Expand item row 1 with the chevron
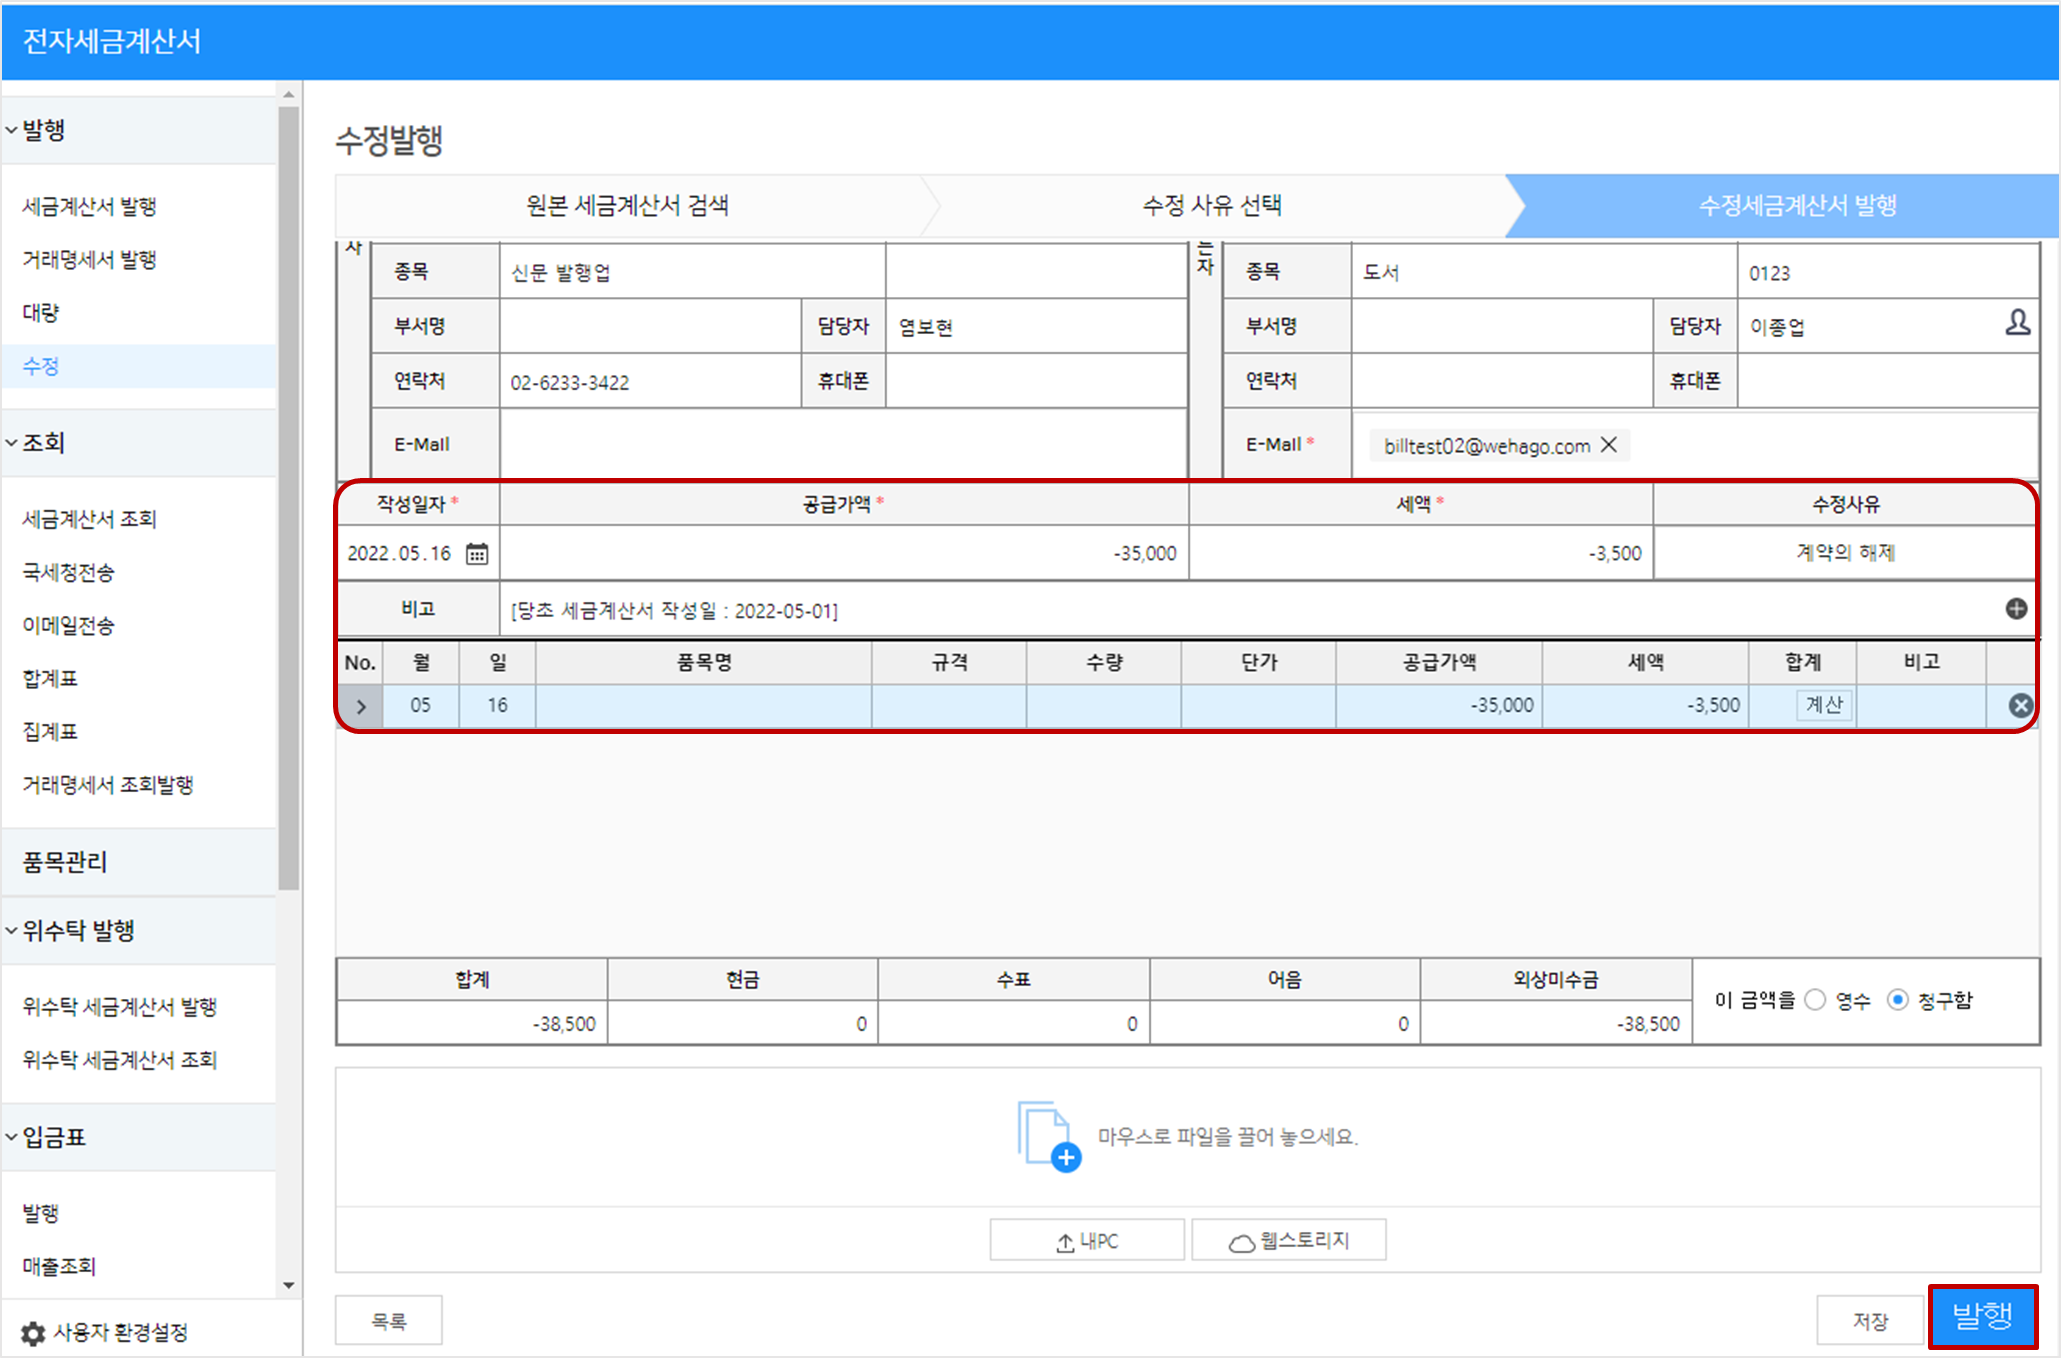2061x1358 pixels. pyautogui.click(x=361, y=706)
